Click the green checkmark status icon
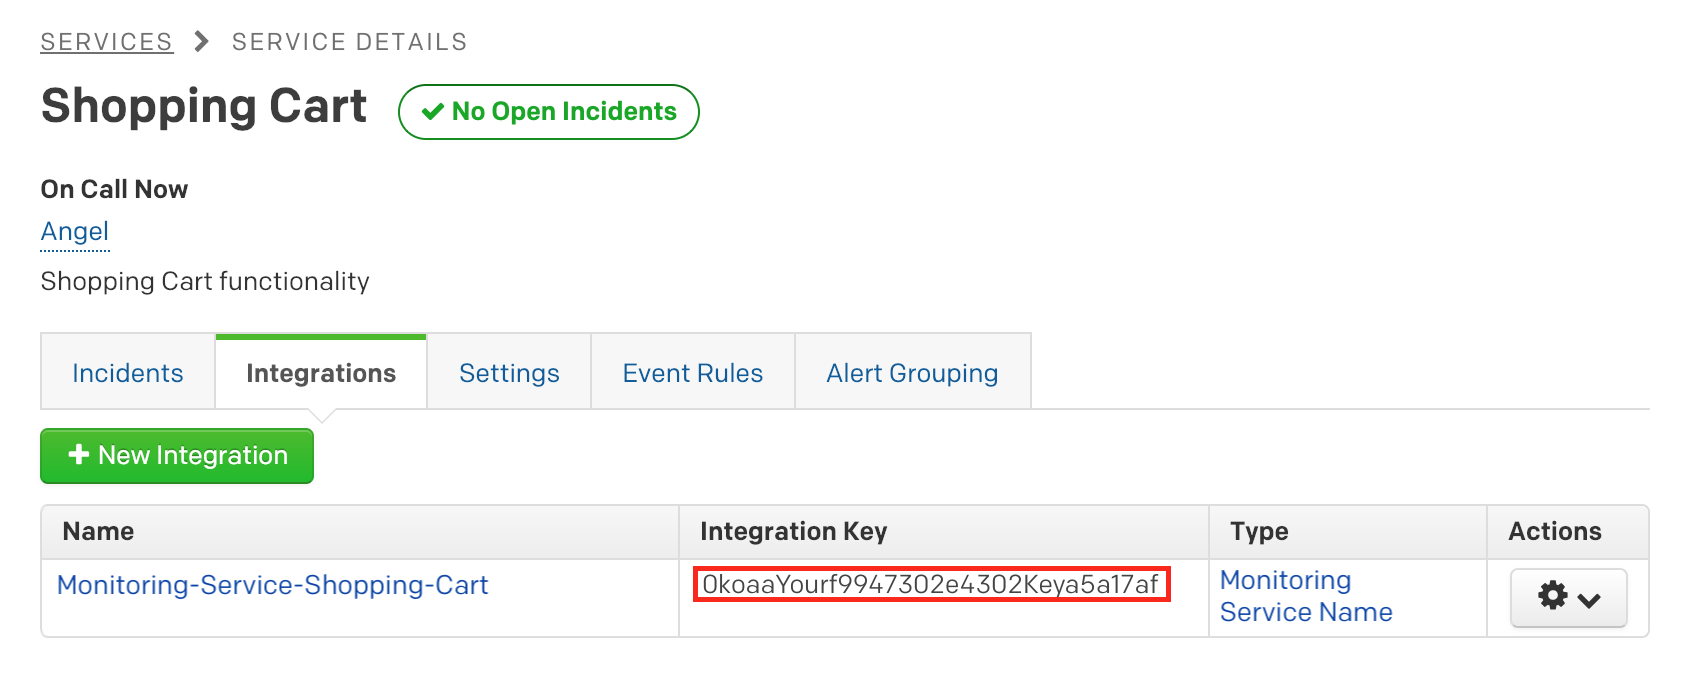The image size is (1694, 678). pyautogui.click(x=432, y=112)
